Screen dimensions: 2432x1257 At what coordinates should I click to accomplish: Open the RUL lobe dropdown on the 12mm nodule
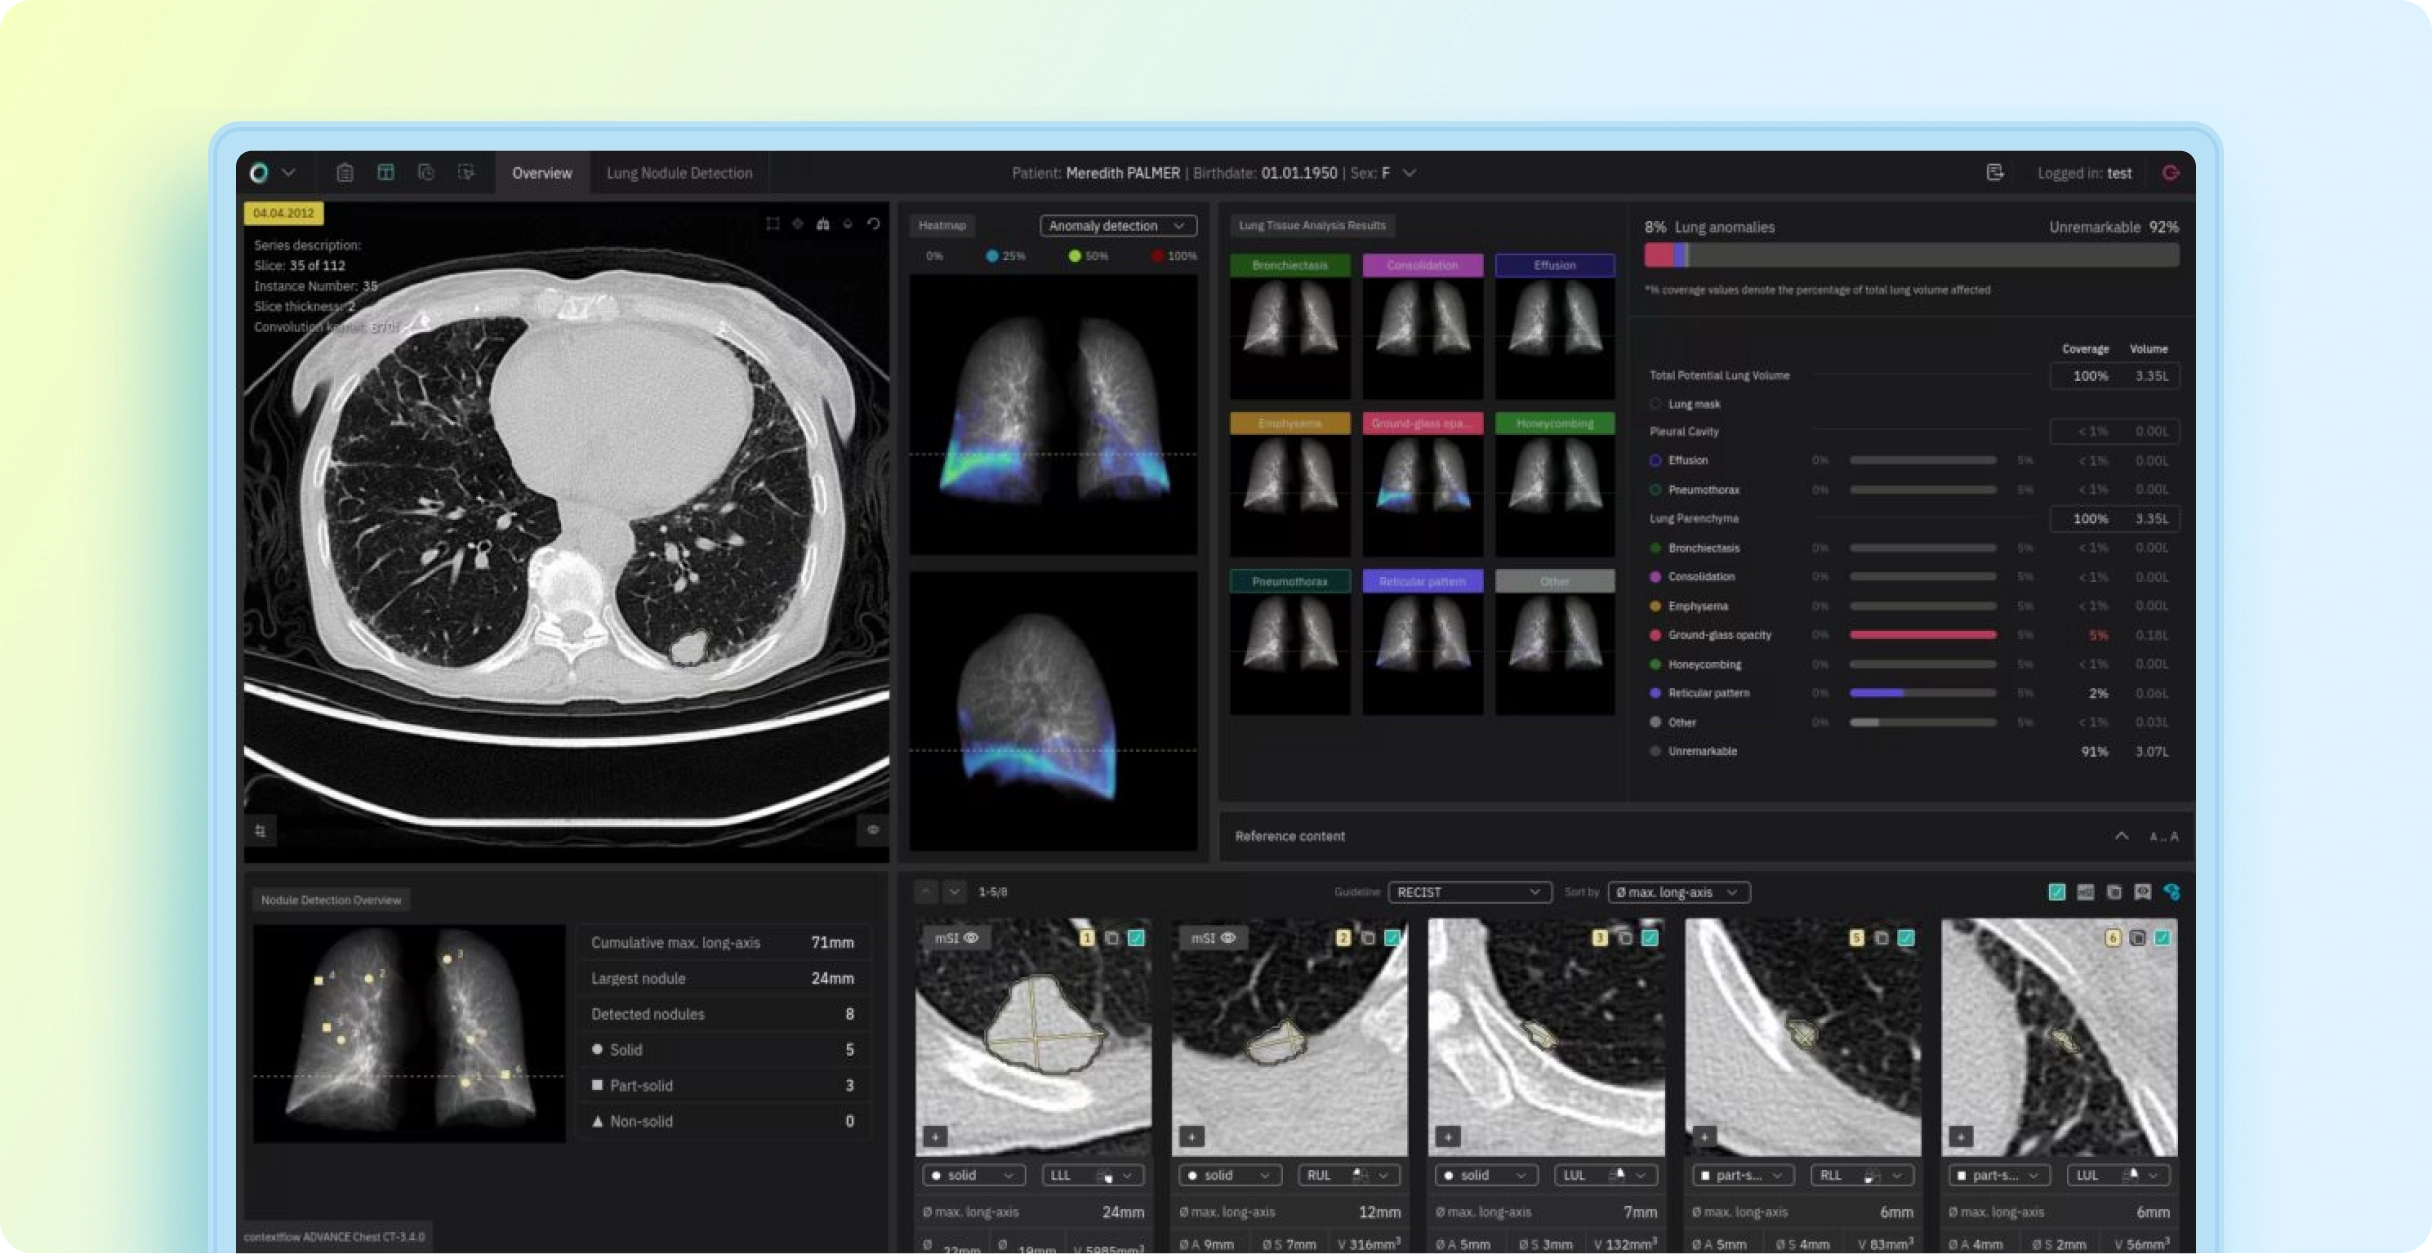click(x=1349, y=1176)
